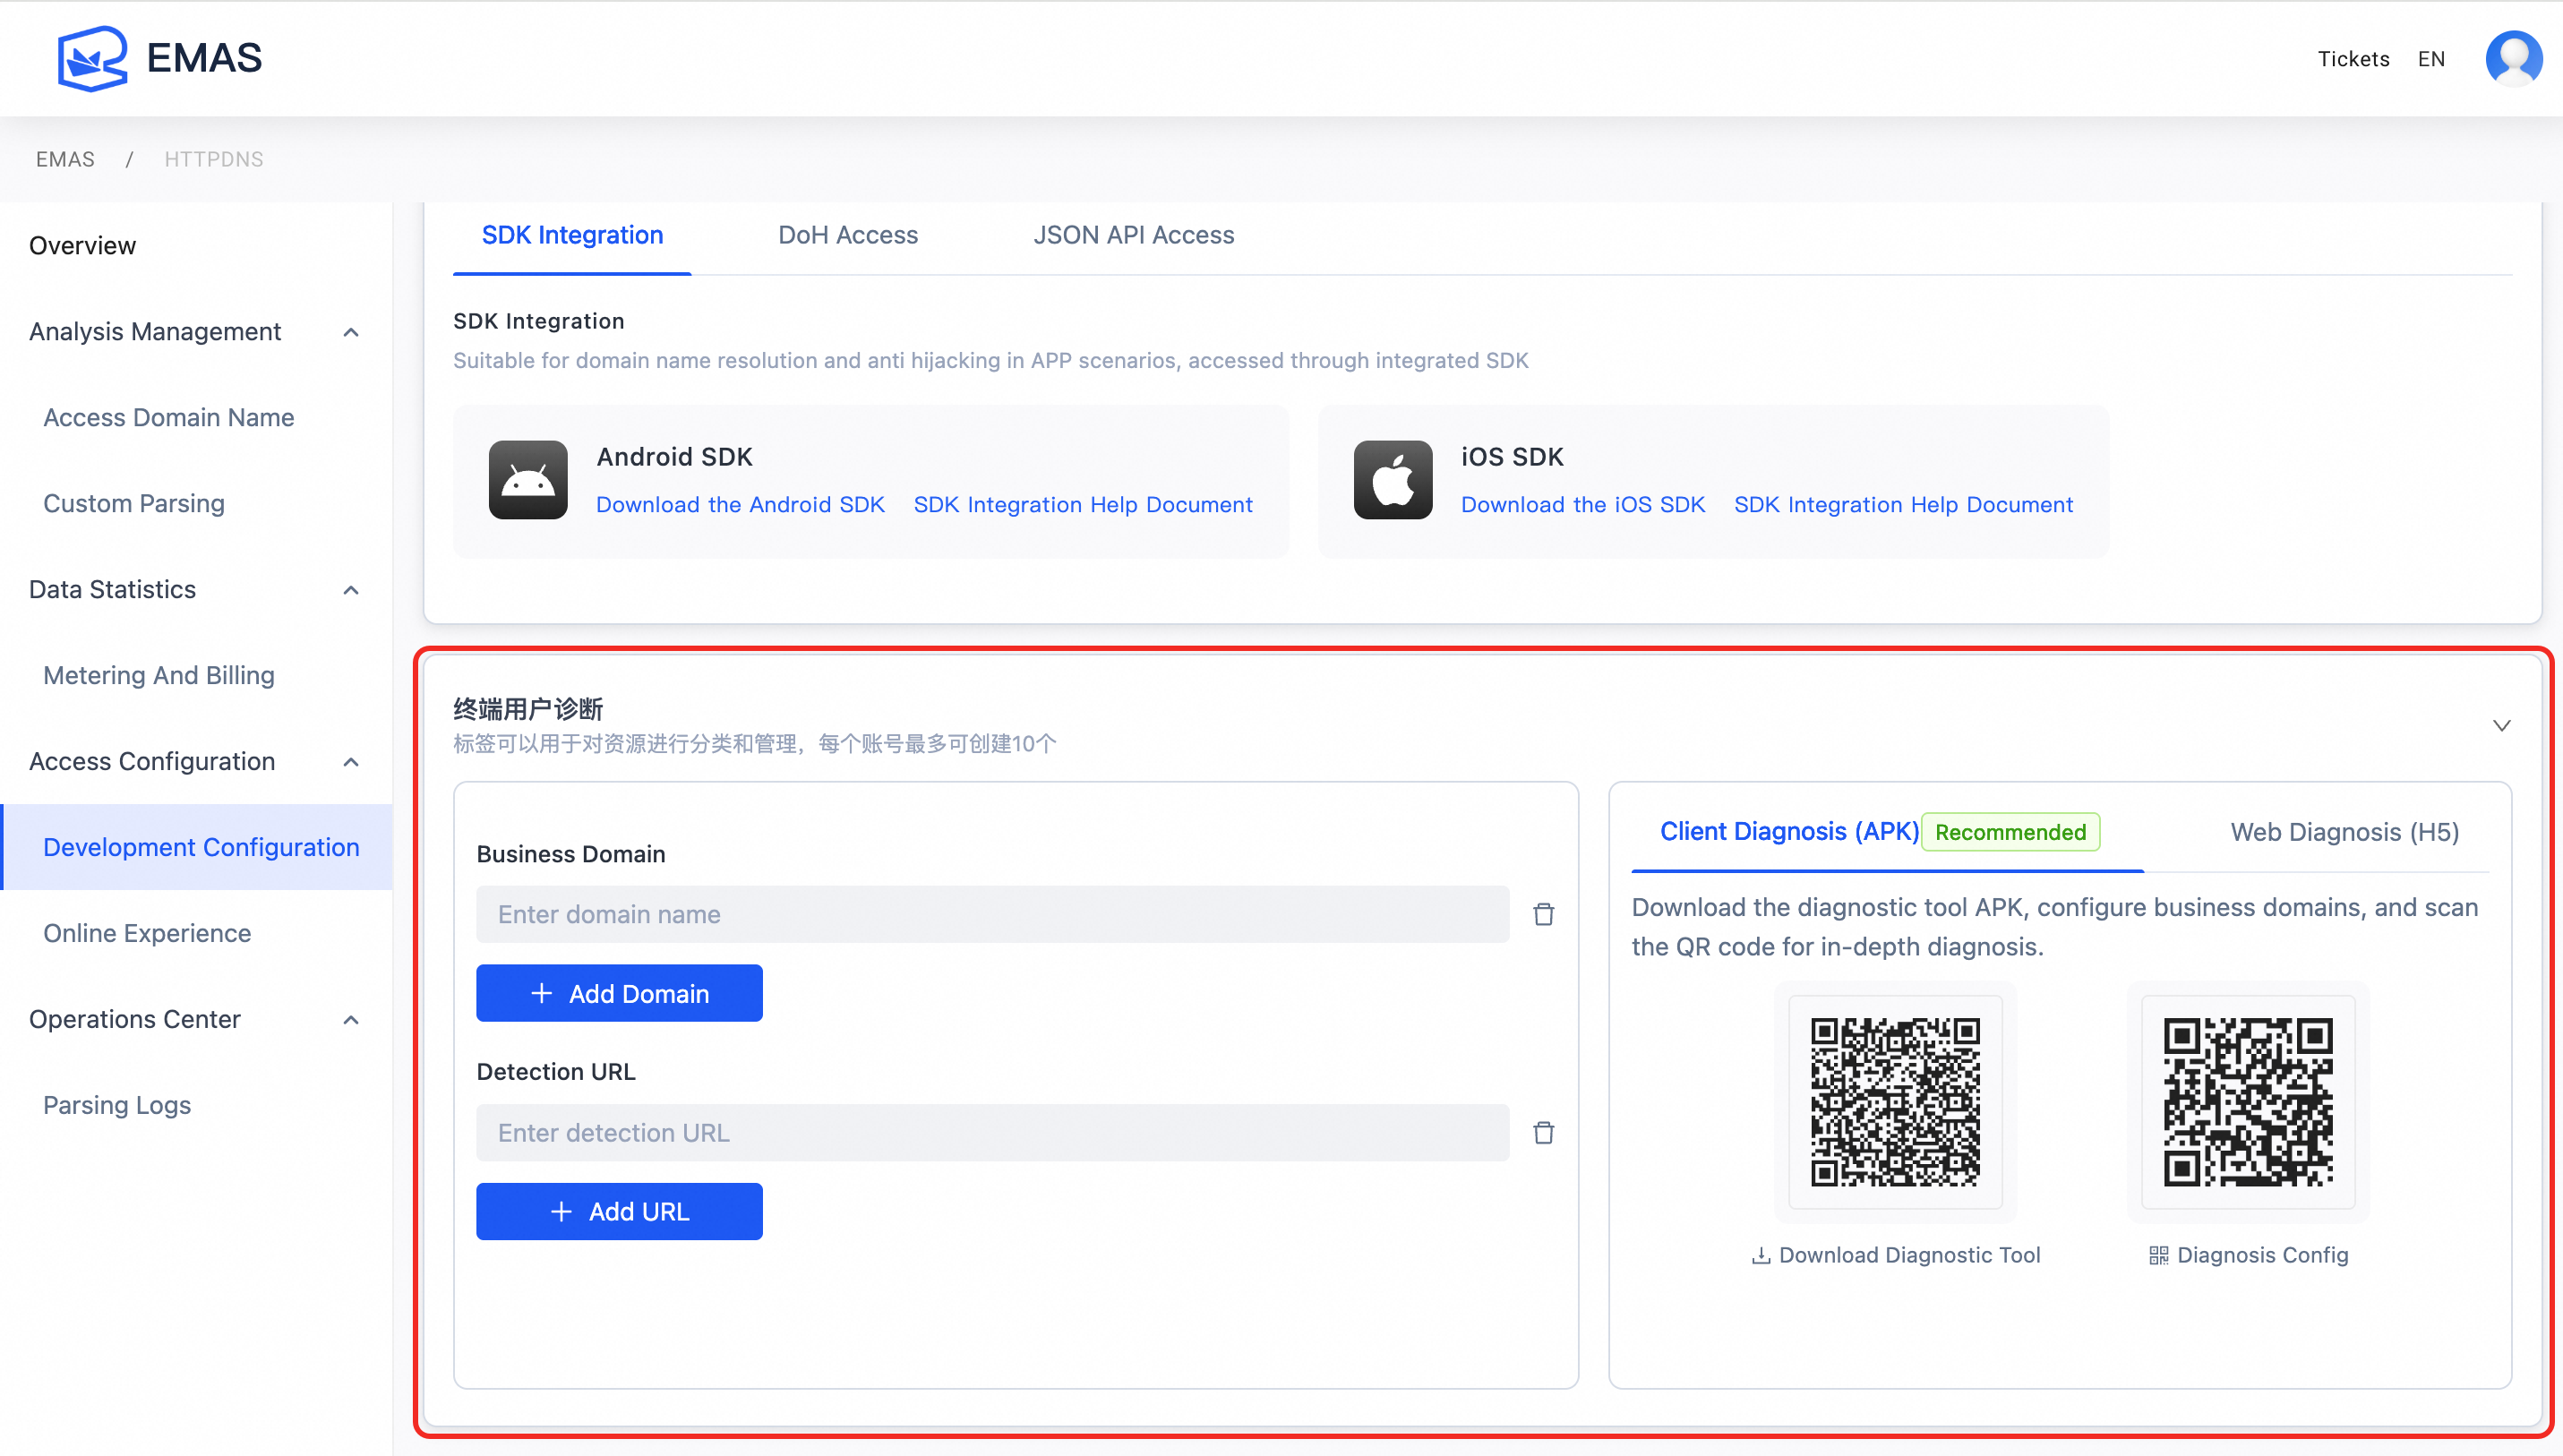Viewport: 2563px width, 1456px height.
Task: Open Parsing Logs page
Action: tap(117, 1106)
